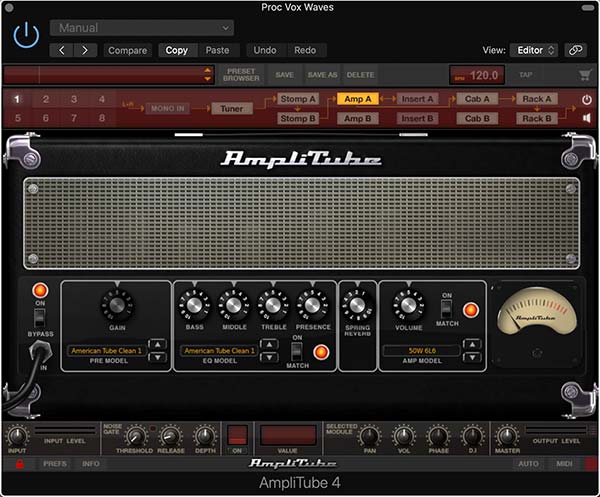Image resolution: width=600 pixels, height=497 pixels.
Task: Go to previous preset arrow
Action: point(61,50)
